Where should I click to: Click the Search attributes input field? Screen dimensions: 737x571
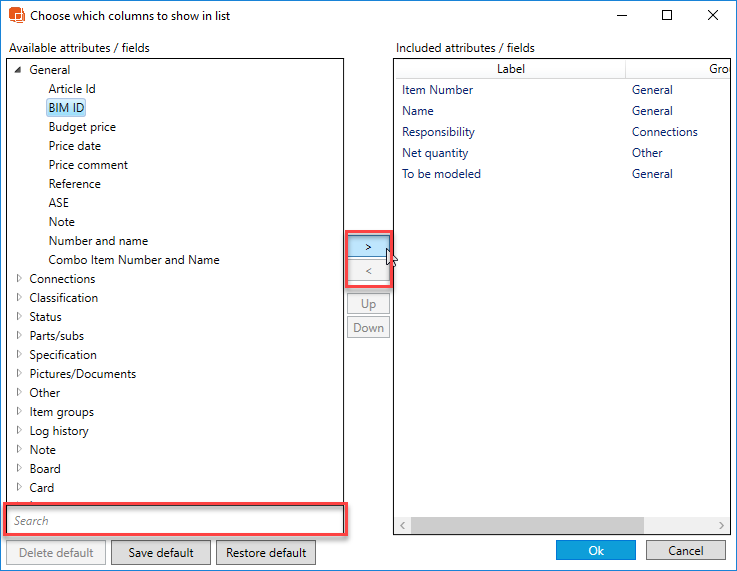click(175, 520)
